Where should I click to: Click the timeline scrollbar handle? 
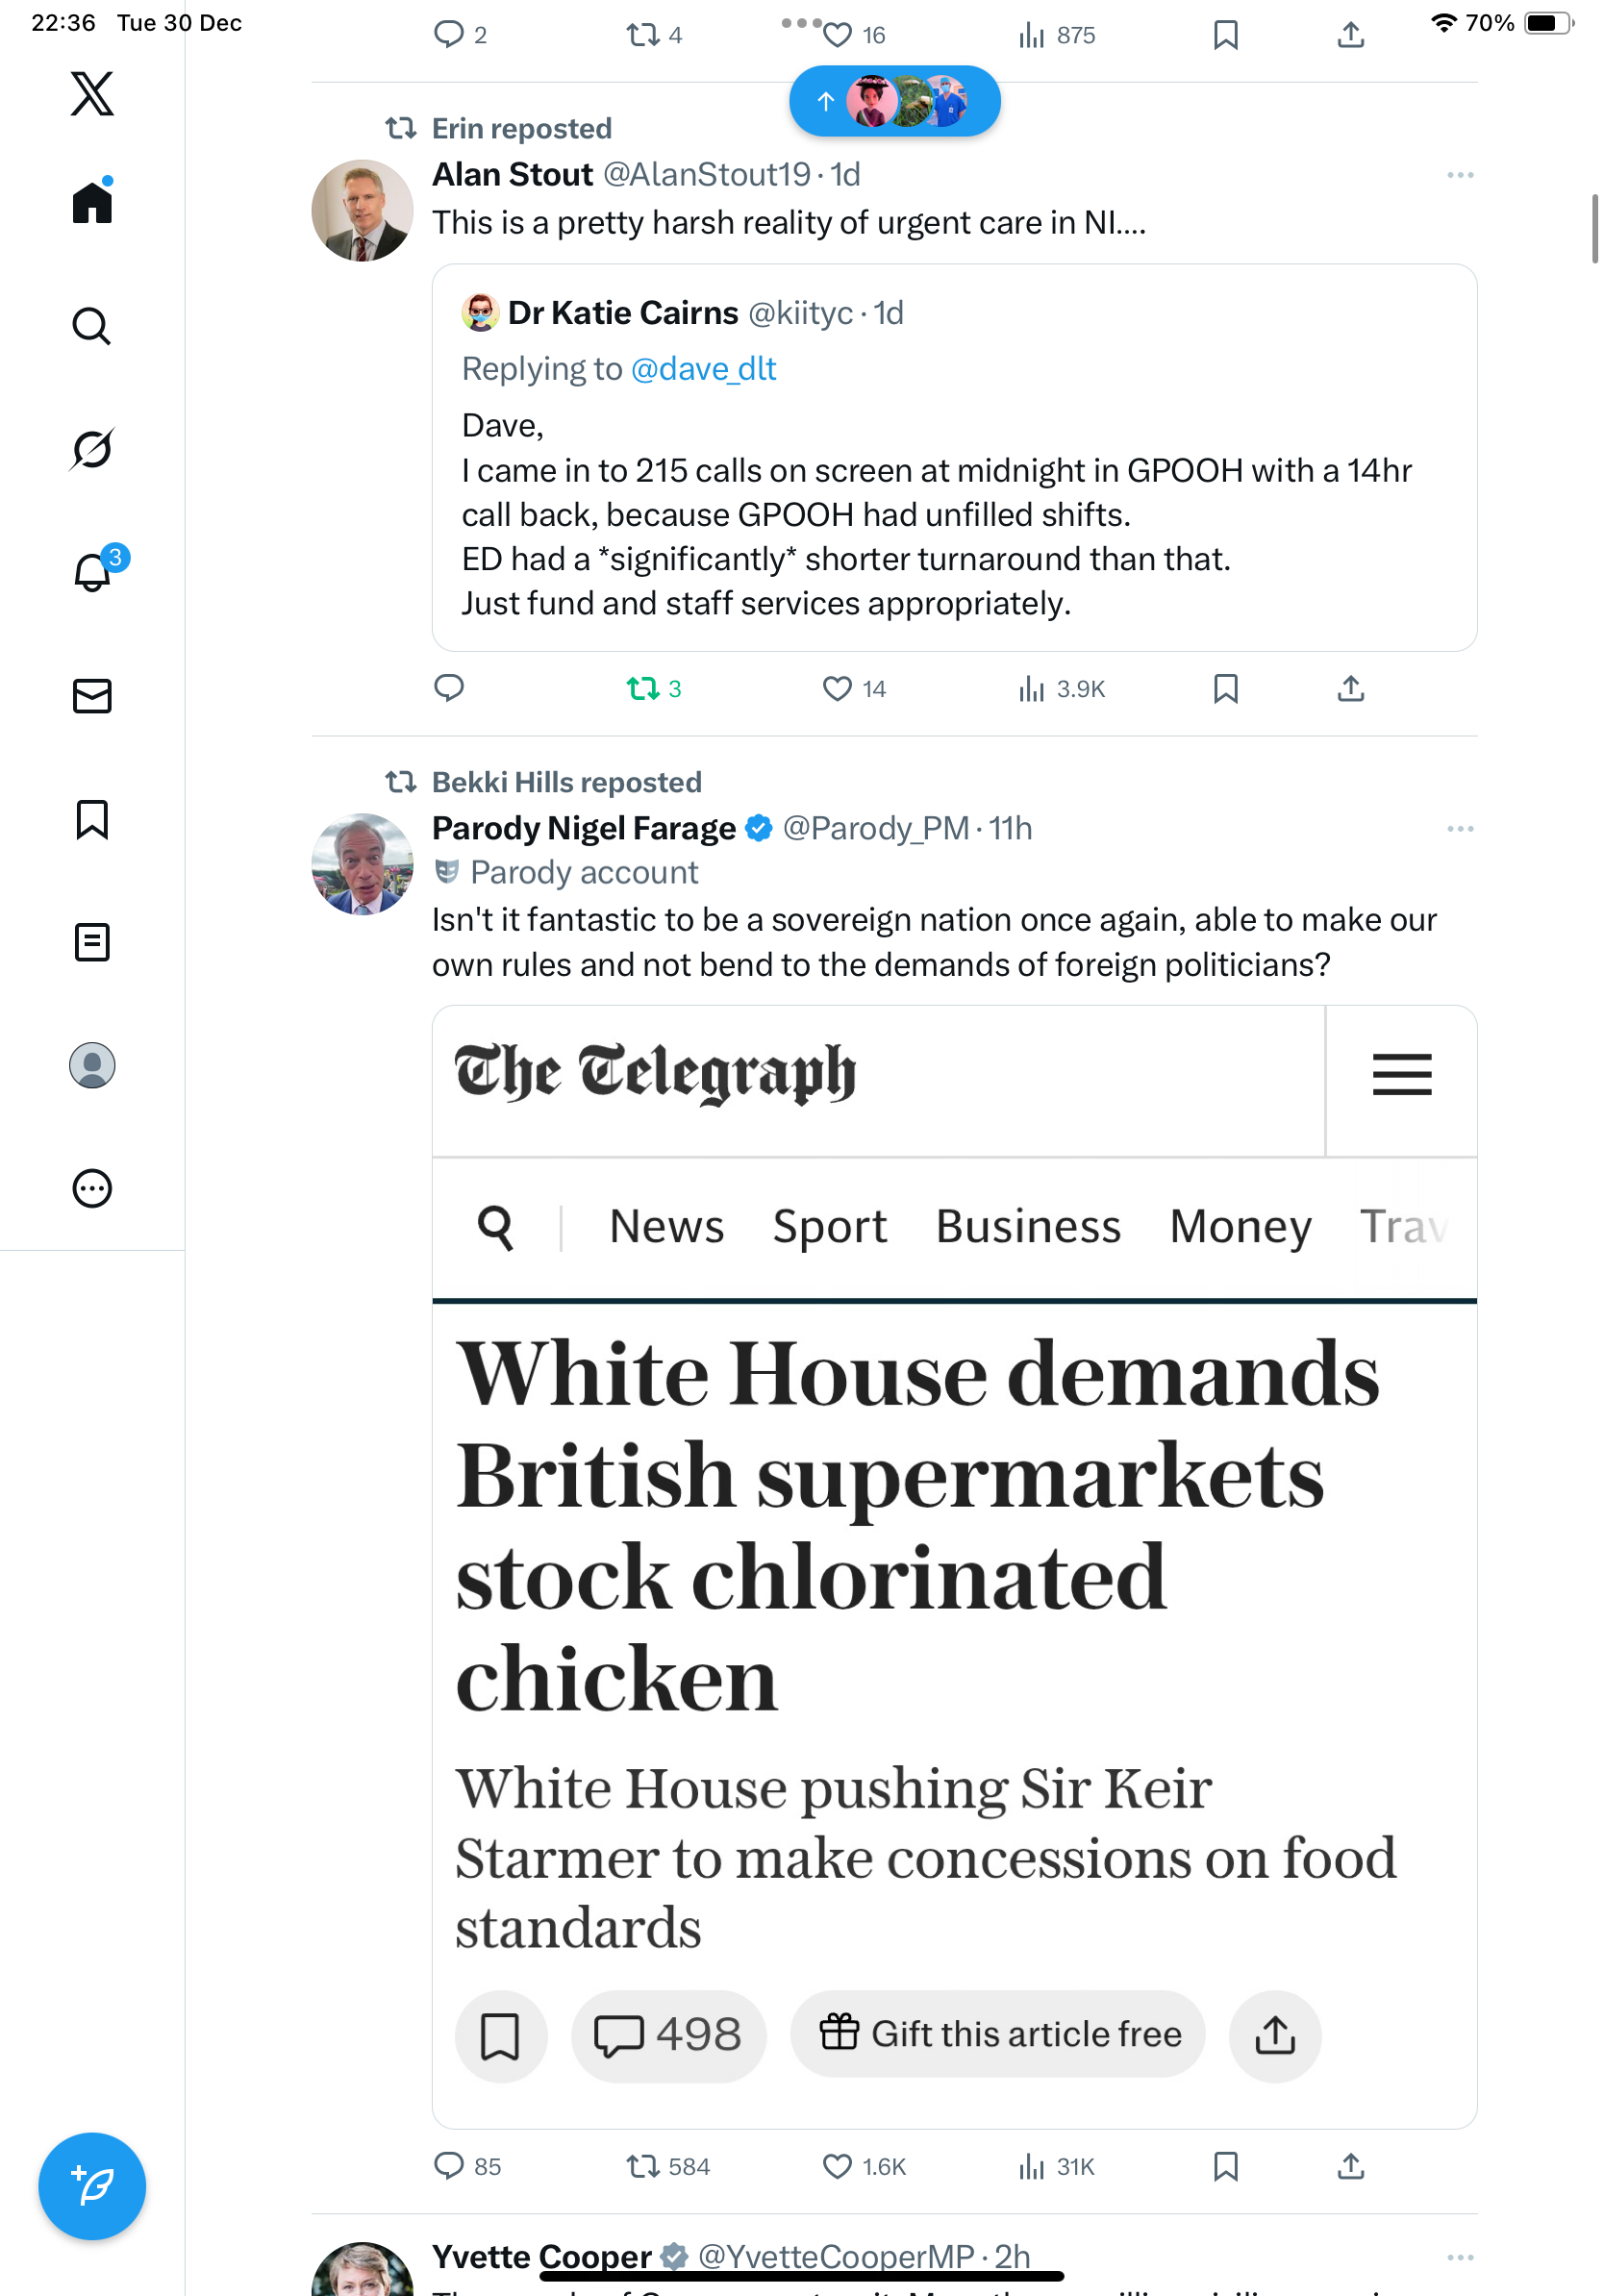[x=1594, y=230]
